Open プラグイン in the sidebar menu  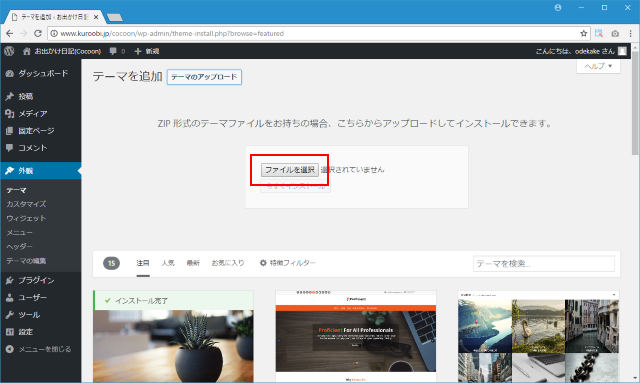click(36, 280)
